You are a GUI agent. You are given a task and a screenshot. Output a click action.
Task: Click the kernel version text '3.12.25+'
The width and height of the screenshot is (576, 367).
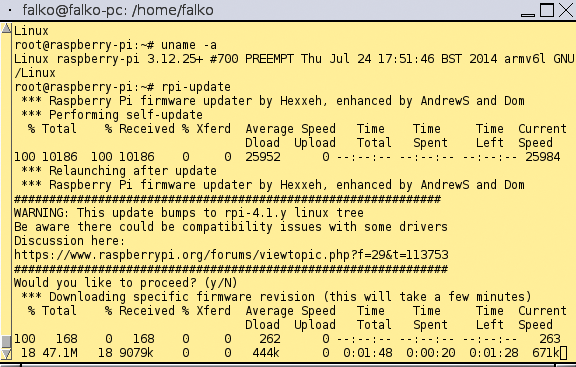175,59
